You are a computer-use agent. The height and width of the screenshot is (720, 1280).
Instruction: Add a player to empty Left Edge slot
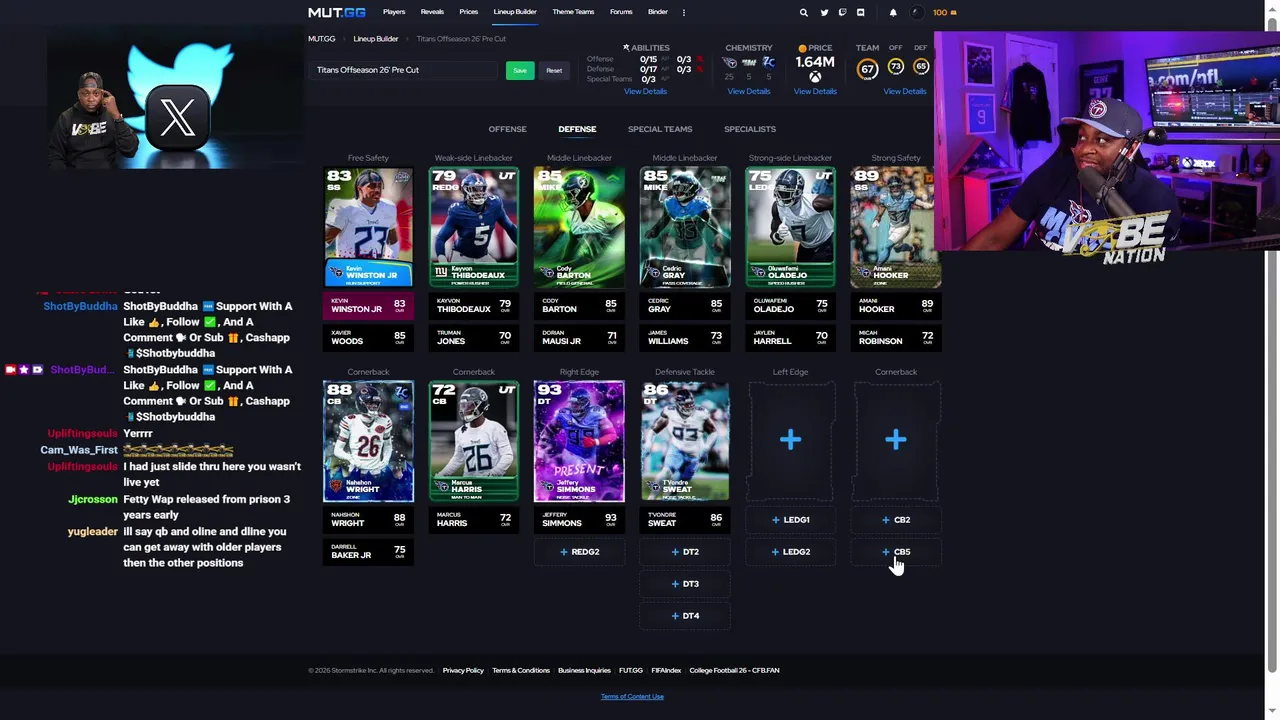pyautogui.click(x=790, y=440)
